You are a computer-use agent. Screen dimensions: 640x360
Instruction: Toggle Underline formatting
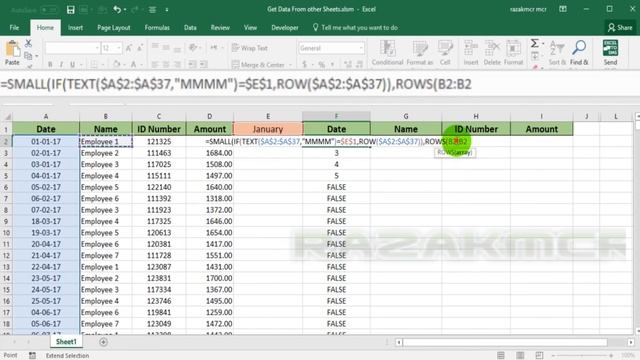click(72, 64)
